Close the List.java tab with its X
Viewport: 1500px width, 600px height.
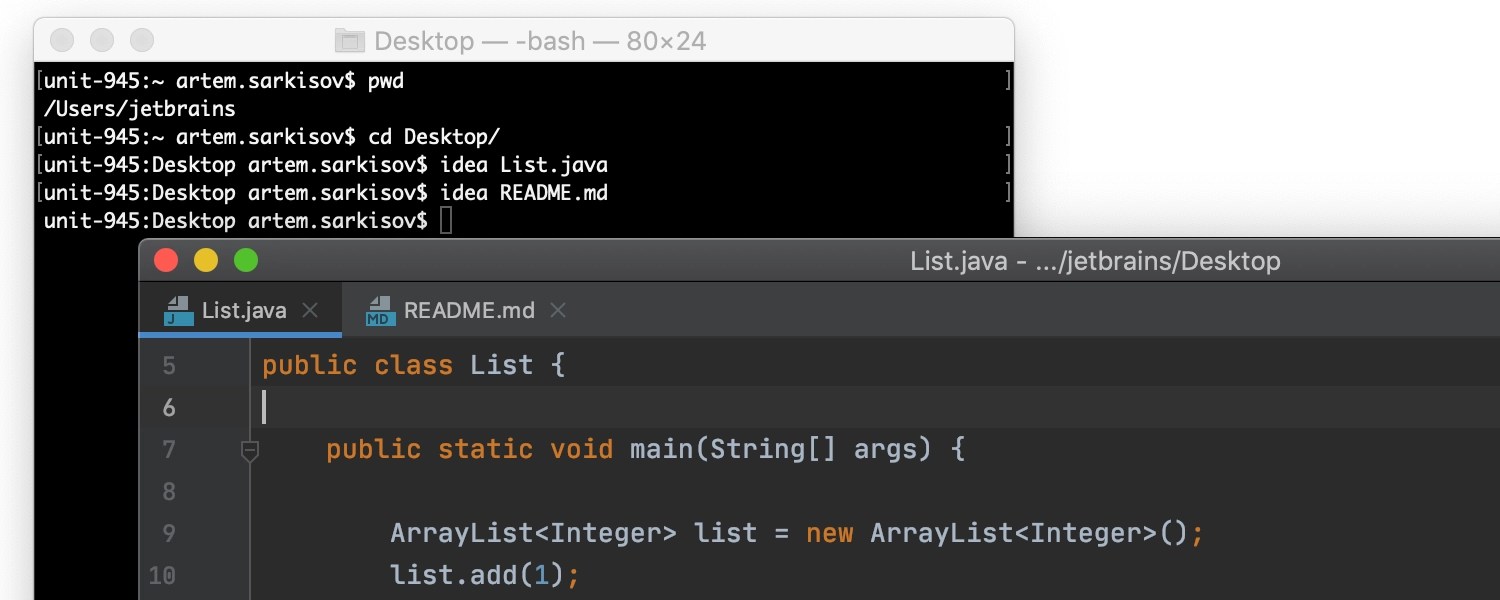[308, 311]
